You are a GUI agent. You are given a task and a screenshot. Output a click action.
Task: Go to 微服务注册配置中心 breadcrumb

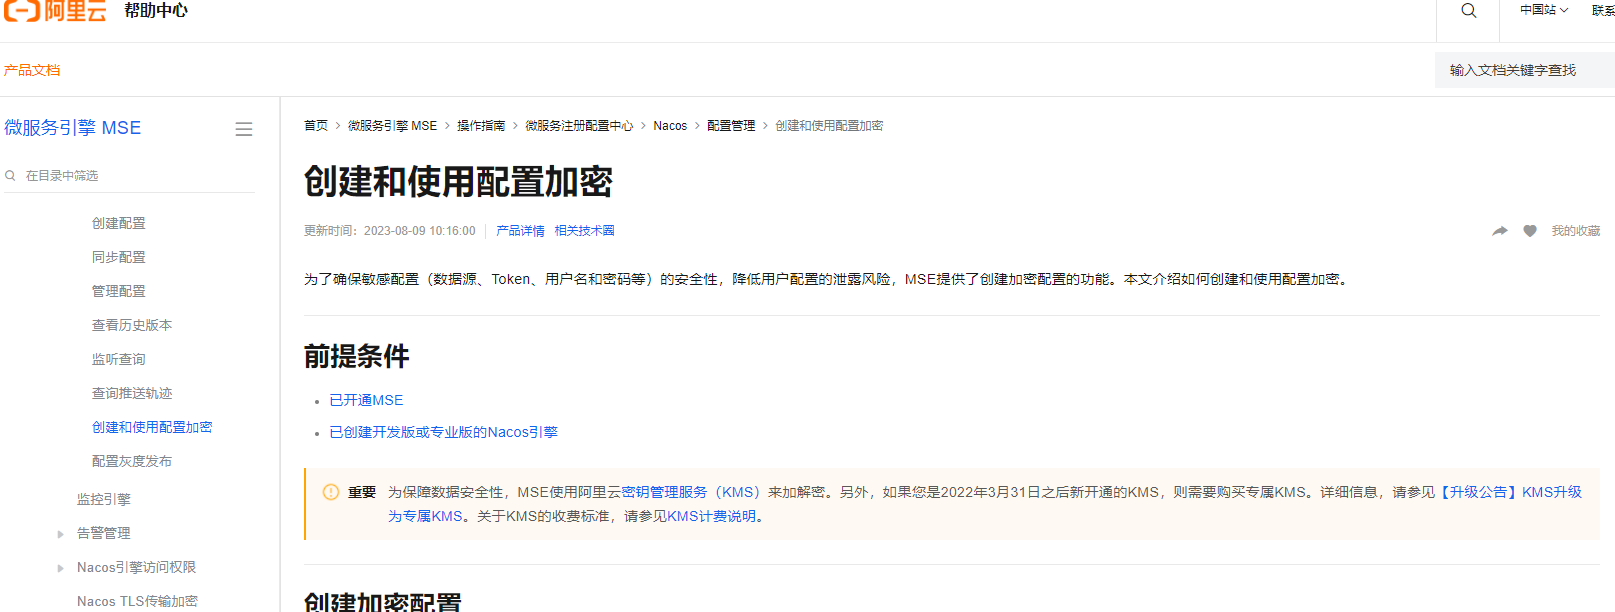click(x=579, y=126)
